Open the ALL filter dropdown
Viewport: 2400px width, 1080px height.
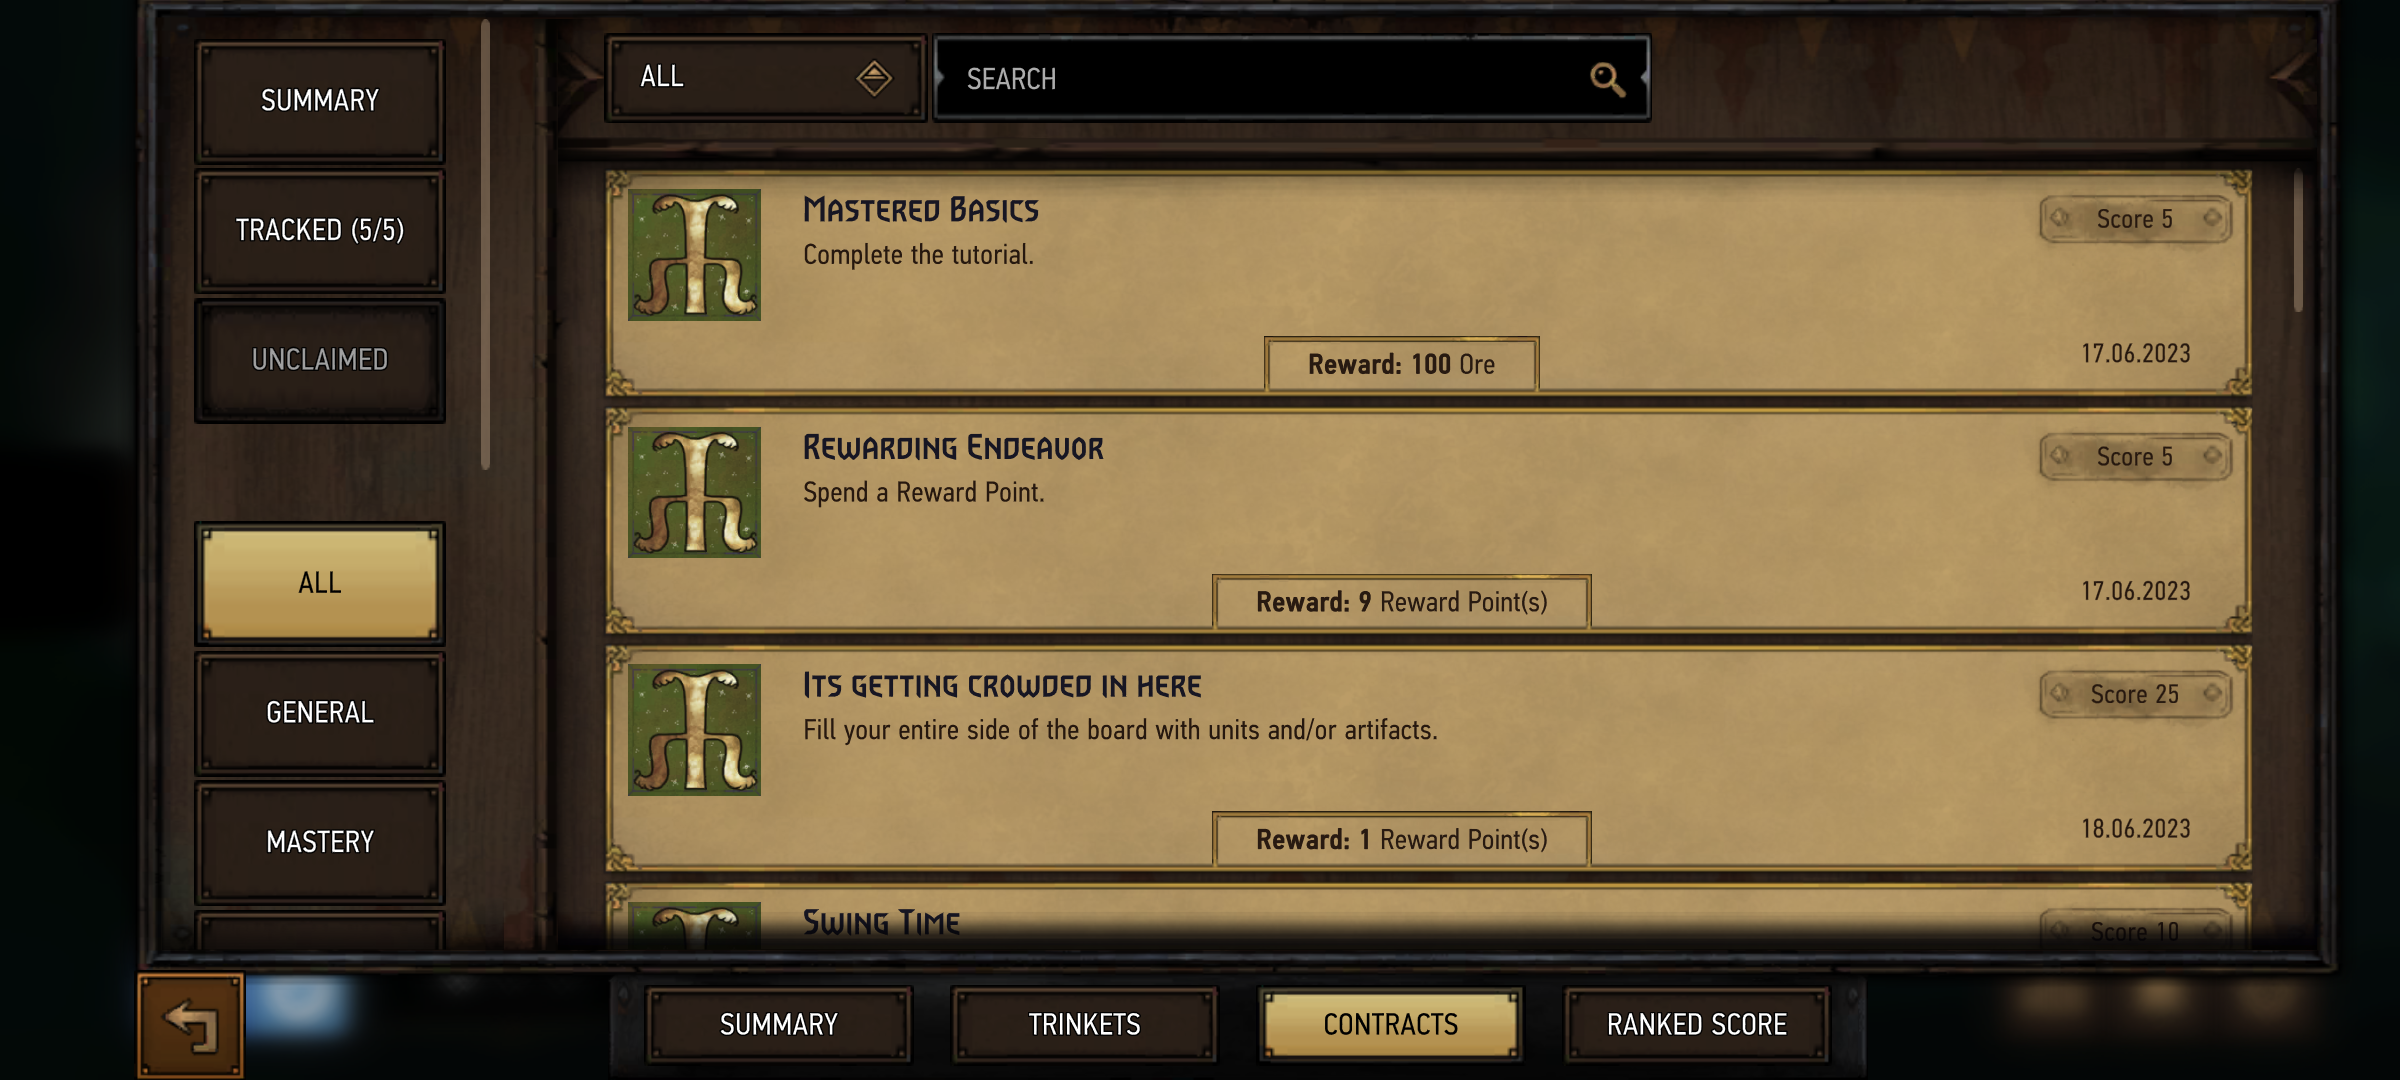tap(765, 78)
